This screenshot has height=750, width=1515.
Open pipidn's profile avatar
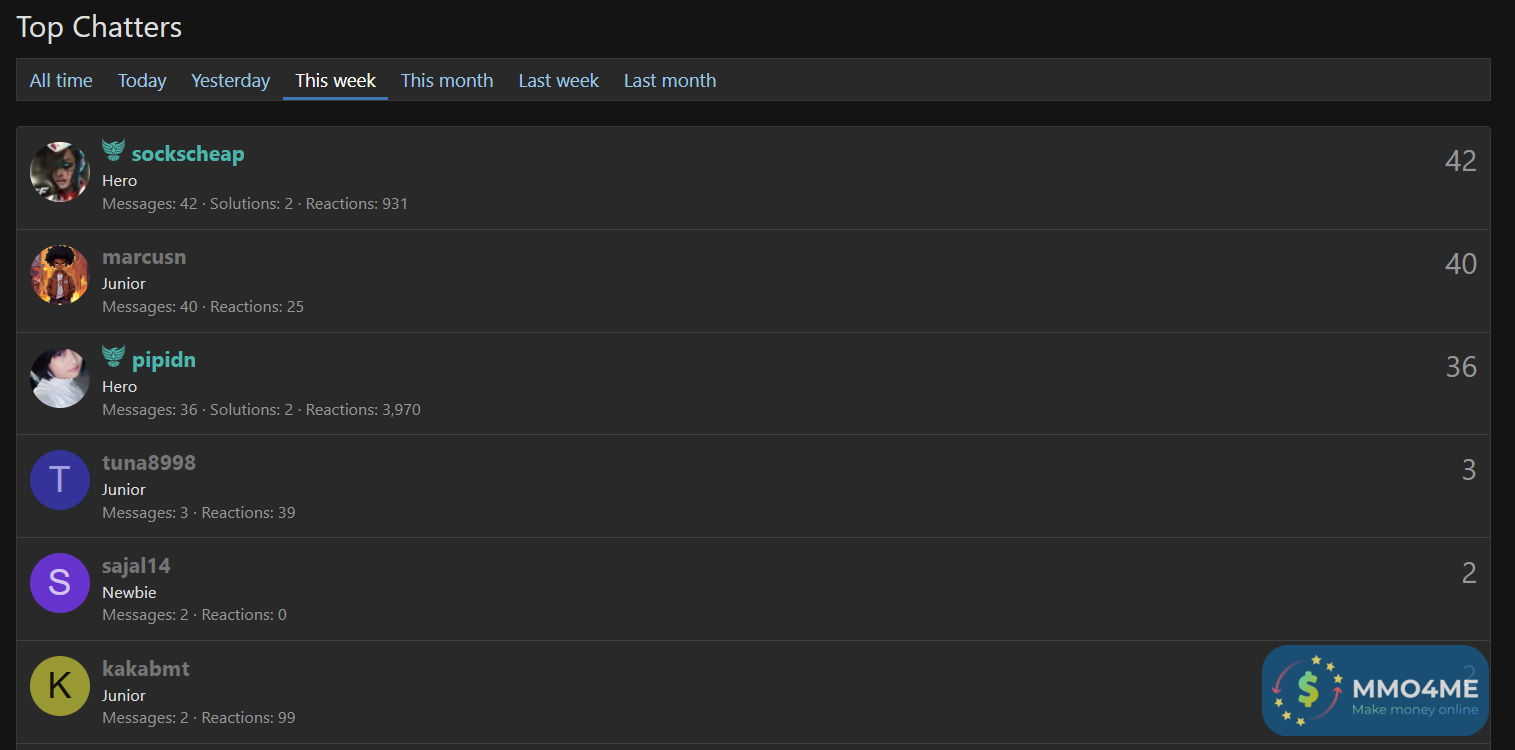[x=60, y=378]
